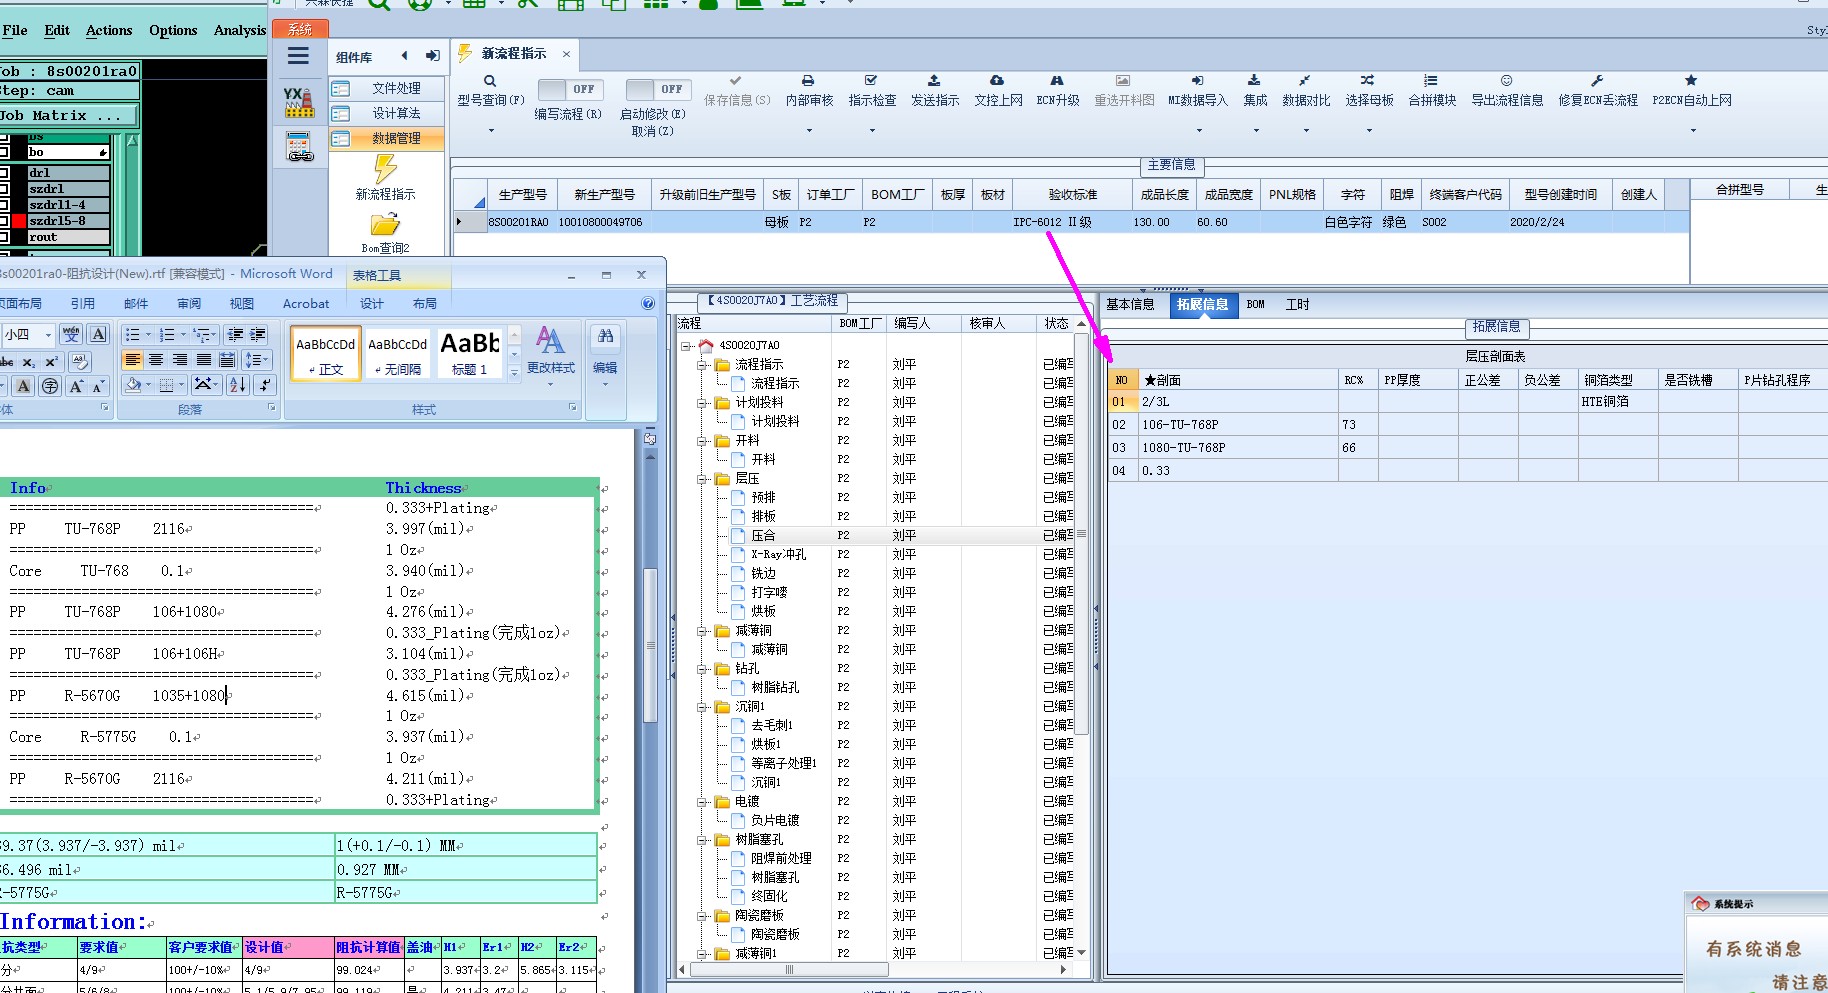The image size is (1828, 993).
Task: Open 型号查询 dropdown arrow
Action: [491, 131]
